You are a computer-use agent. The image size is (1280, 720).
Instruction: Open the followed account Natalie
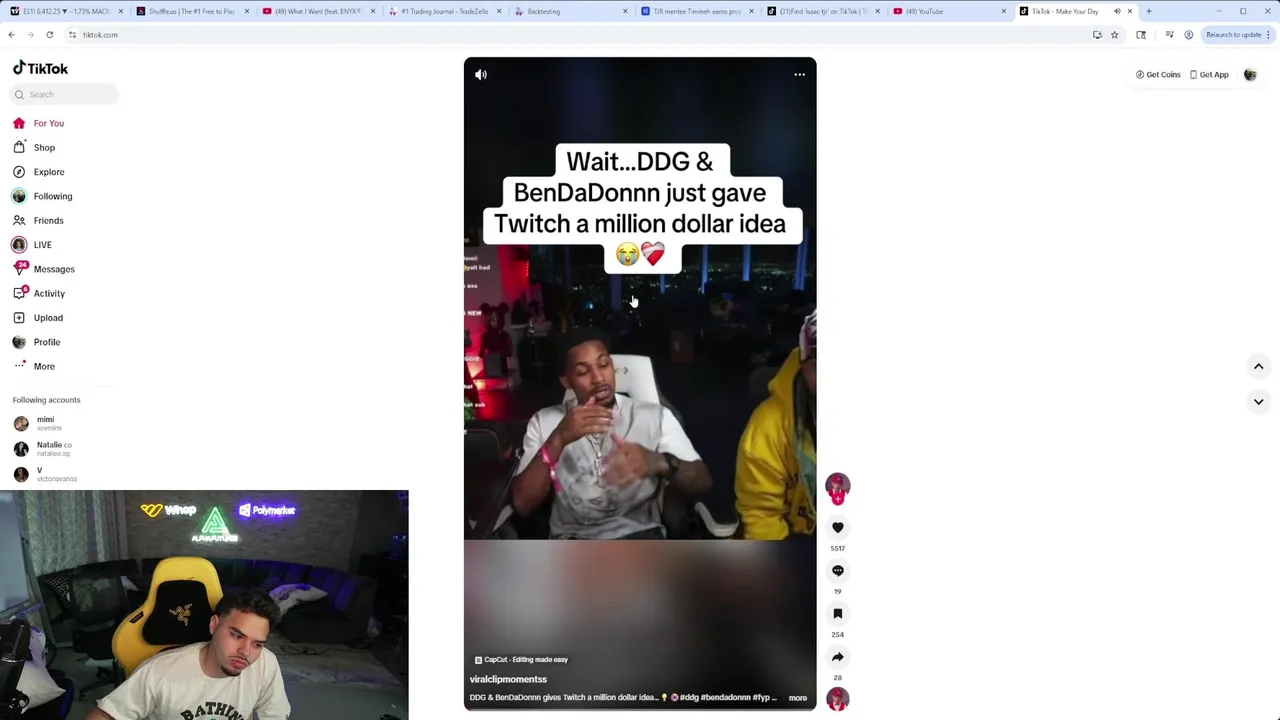pos(45,449)
